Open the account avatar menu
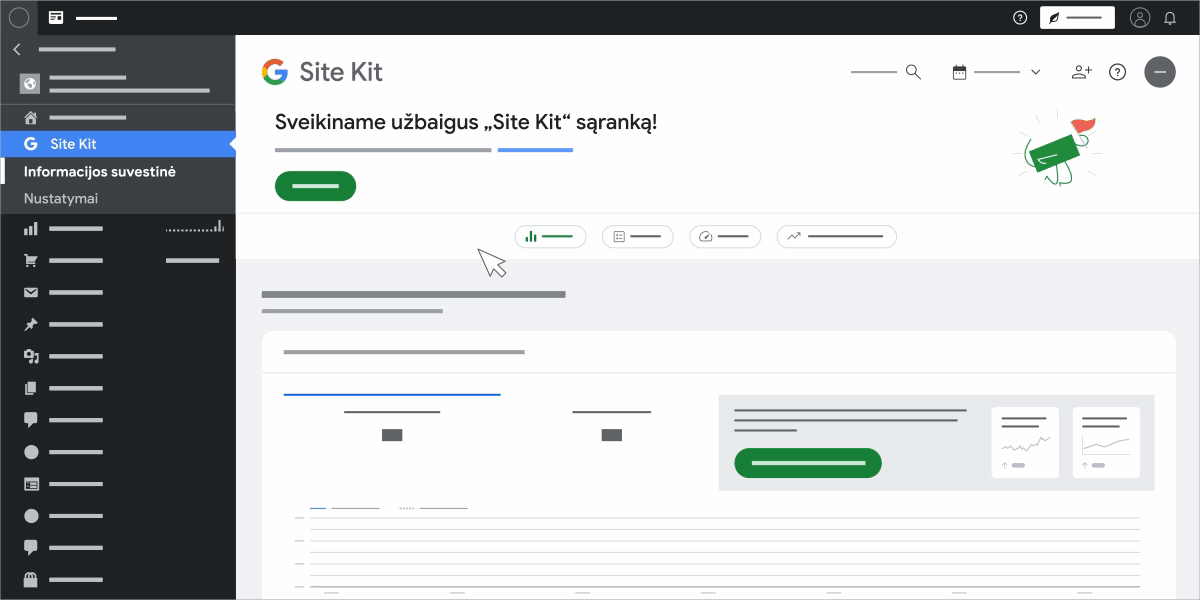 1140,17
